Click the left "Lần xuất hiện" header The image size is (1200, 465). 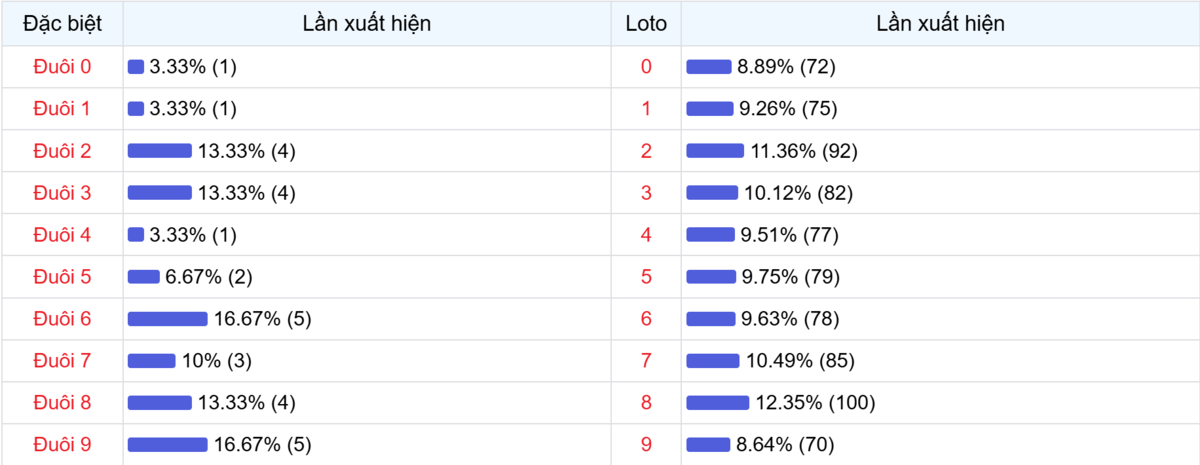[367, 23]
